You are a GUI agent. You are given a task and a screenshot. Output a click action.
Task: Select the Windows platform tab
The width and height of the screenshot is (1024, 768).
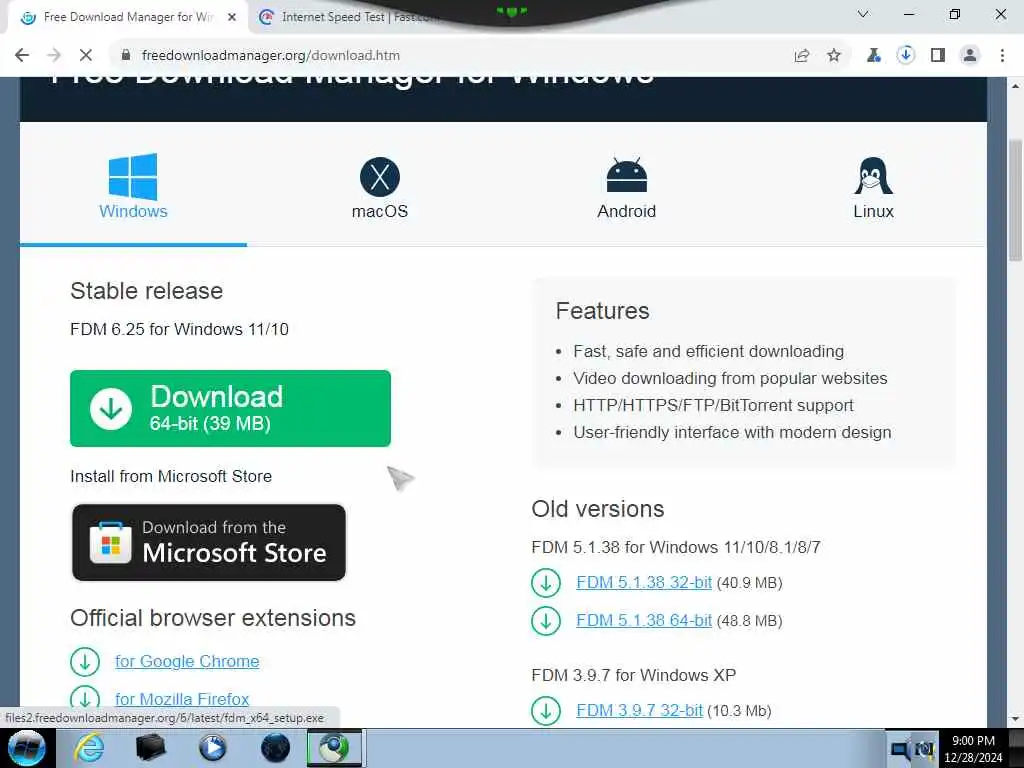click(133, 186)
